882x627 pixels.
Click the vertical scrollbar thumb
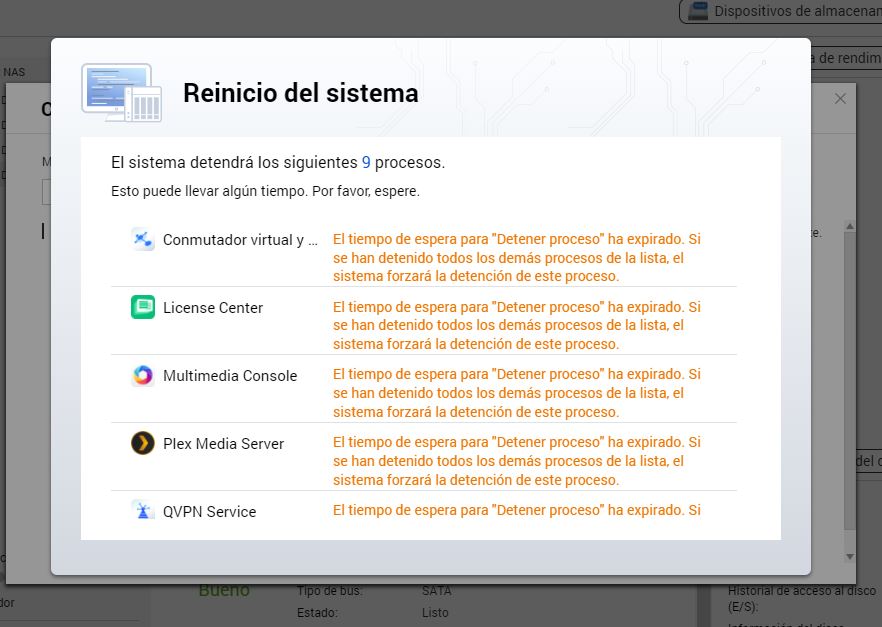(850, 380)
